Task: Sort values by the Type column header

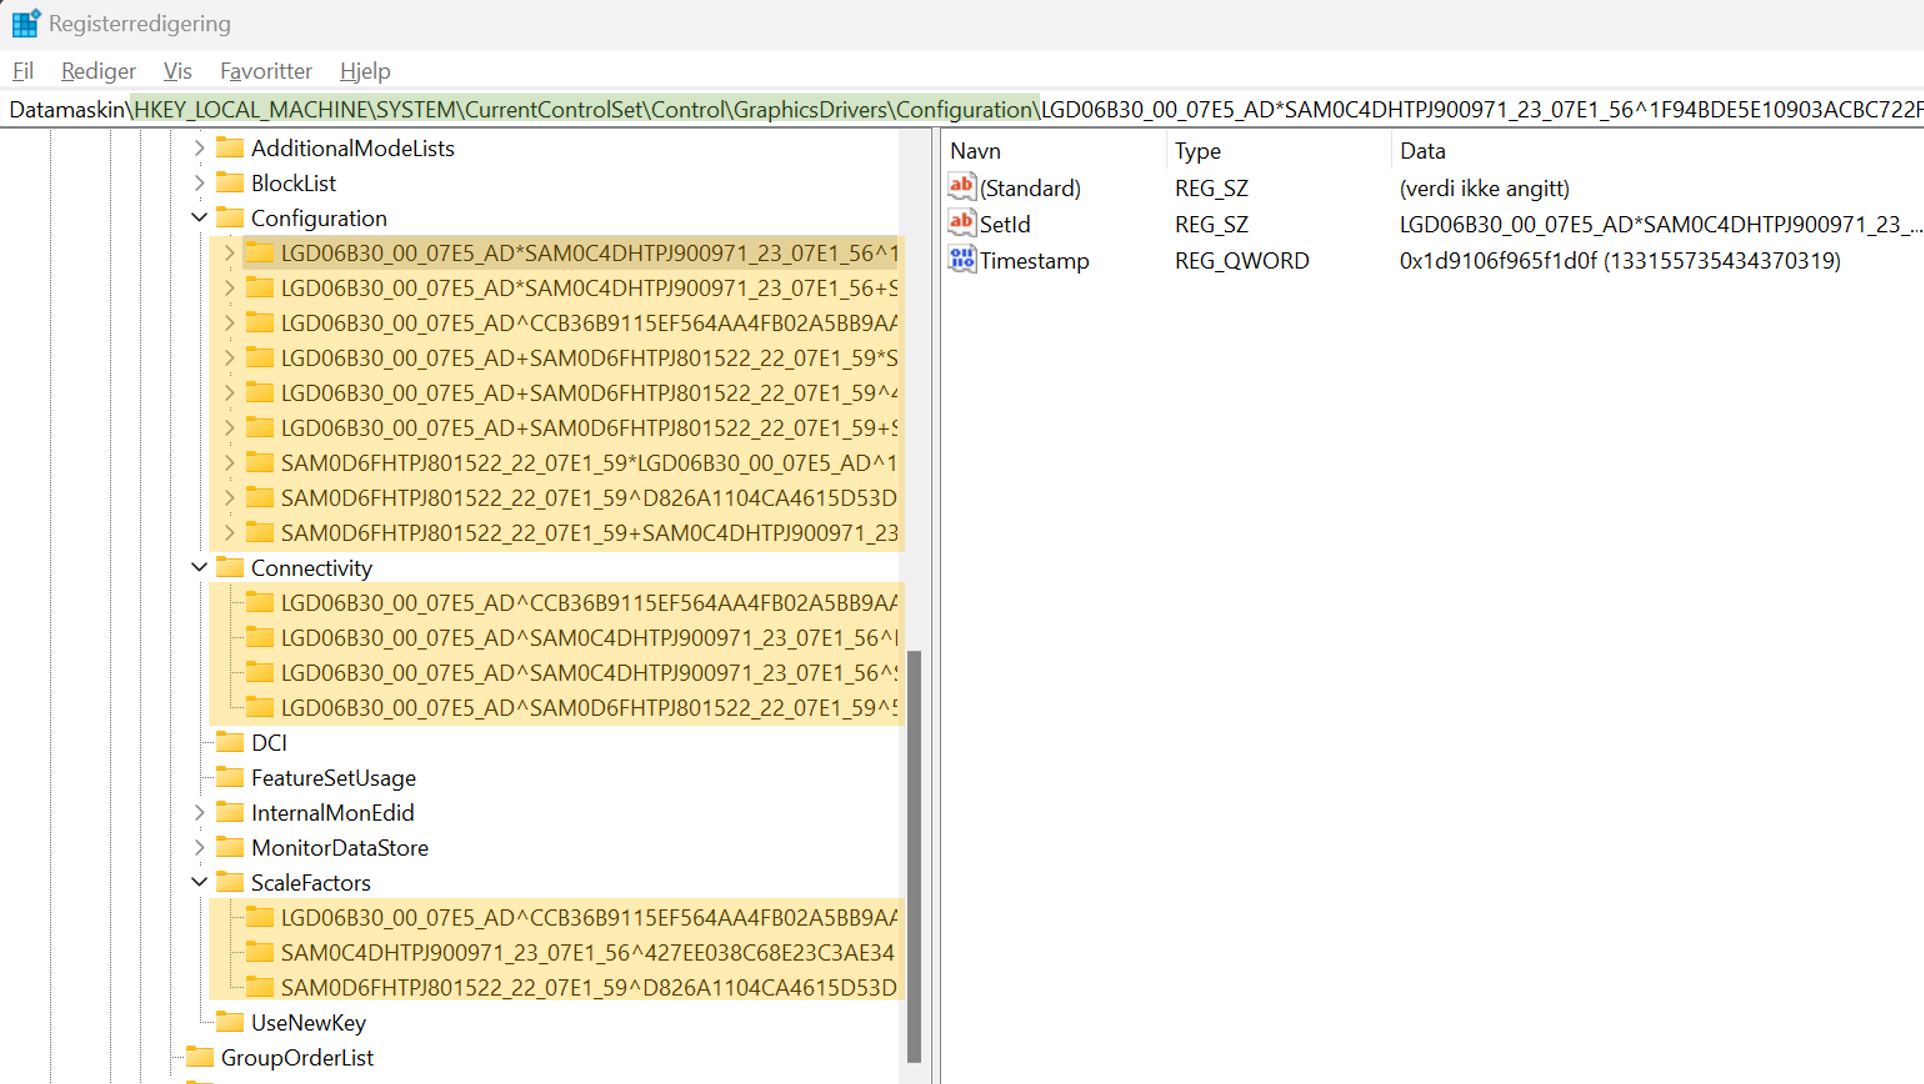Action: pos(1278,151)
